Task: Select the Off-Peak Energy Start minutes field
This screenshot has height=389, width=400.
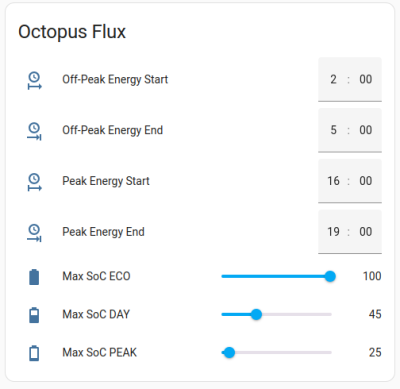Action: pyautogui.click(x=366, y=79)
